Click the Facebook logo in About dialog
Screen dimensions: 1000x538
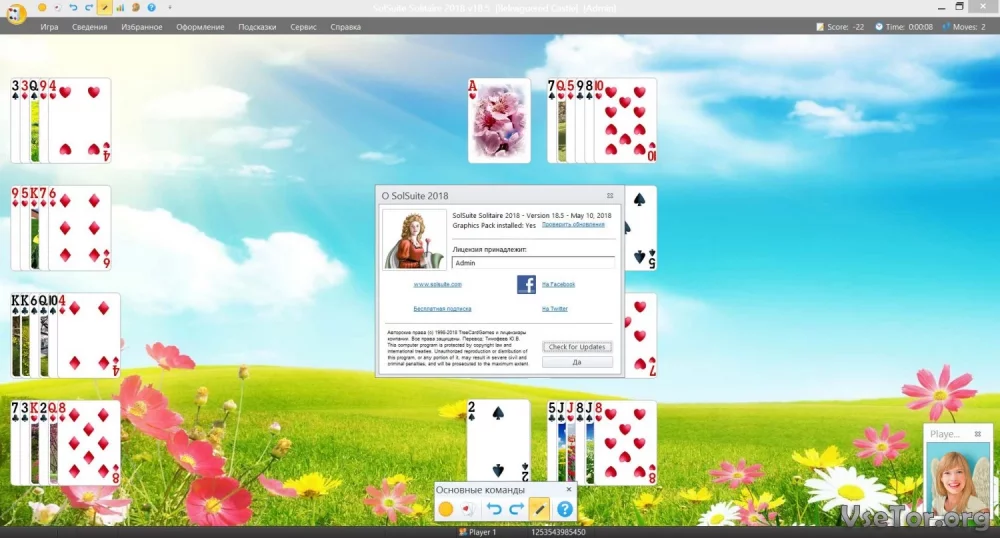tap(526, 285)
